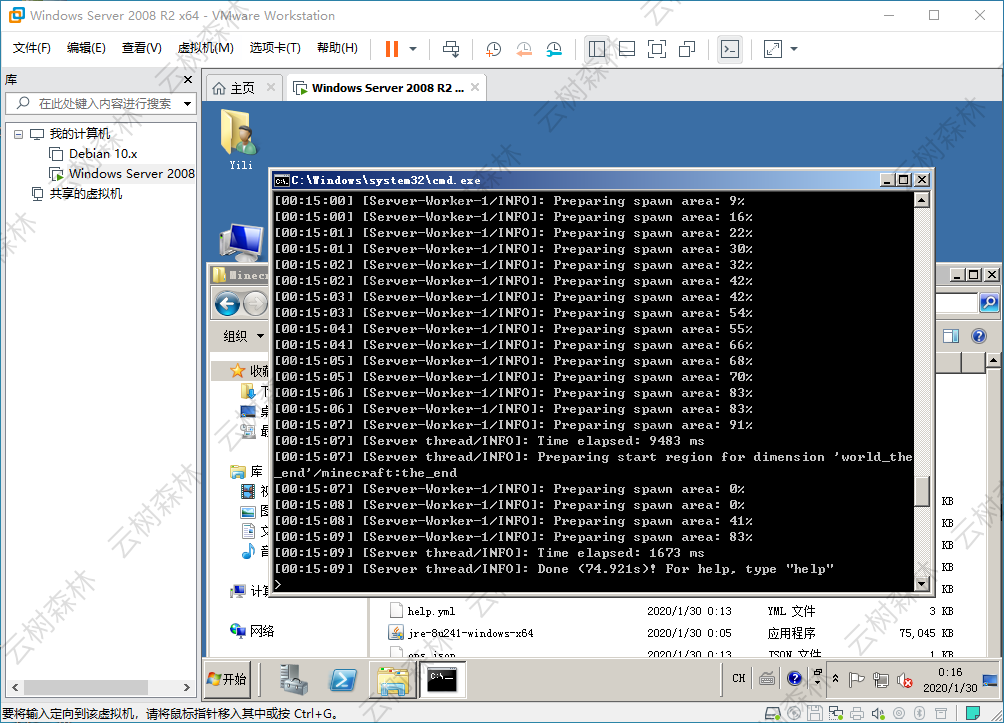Screen dimensions: 1004x723
Task: Open the 虚拟机(M) menu
Action: (205, 48)
